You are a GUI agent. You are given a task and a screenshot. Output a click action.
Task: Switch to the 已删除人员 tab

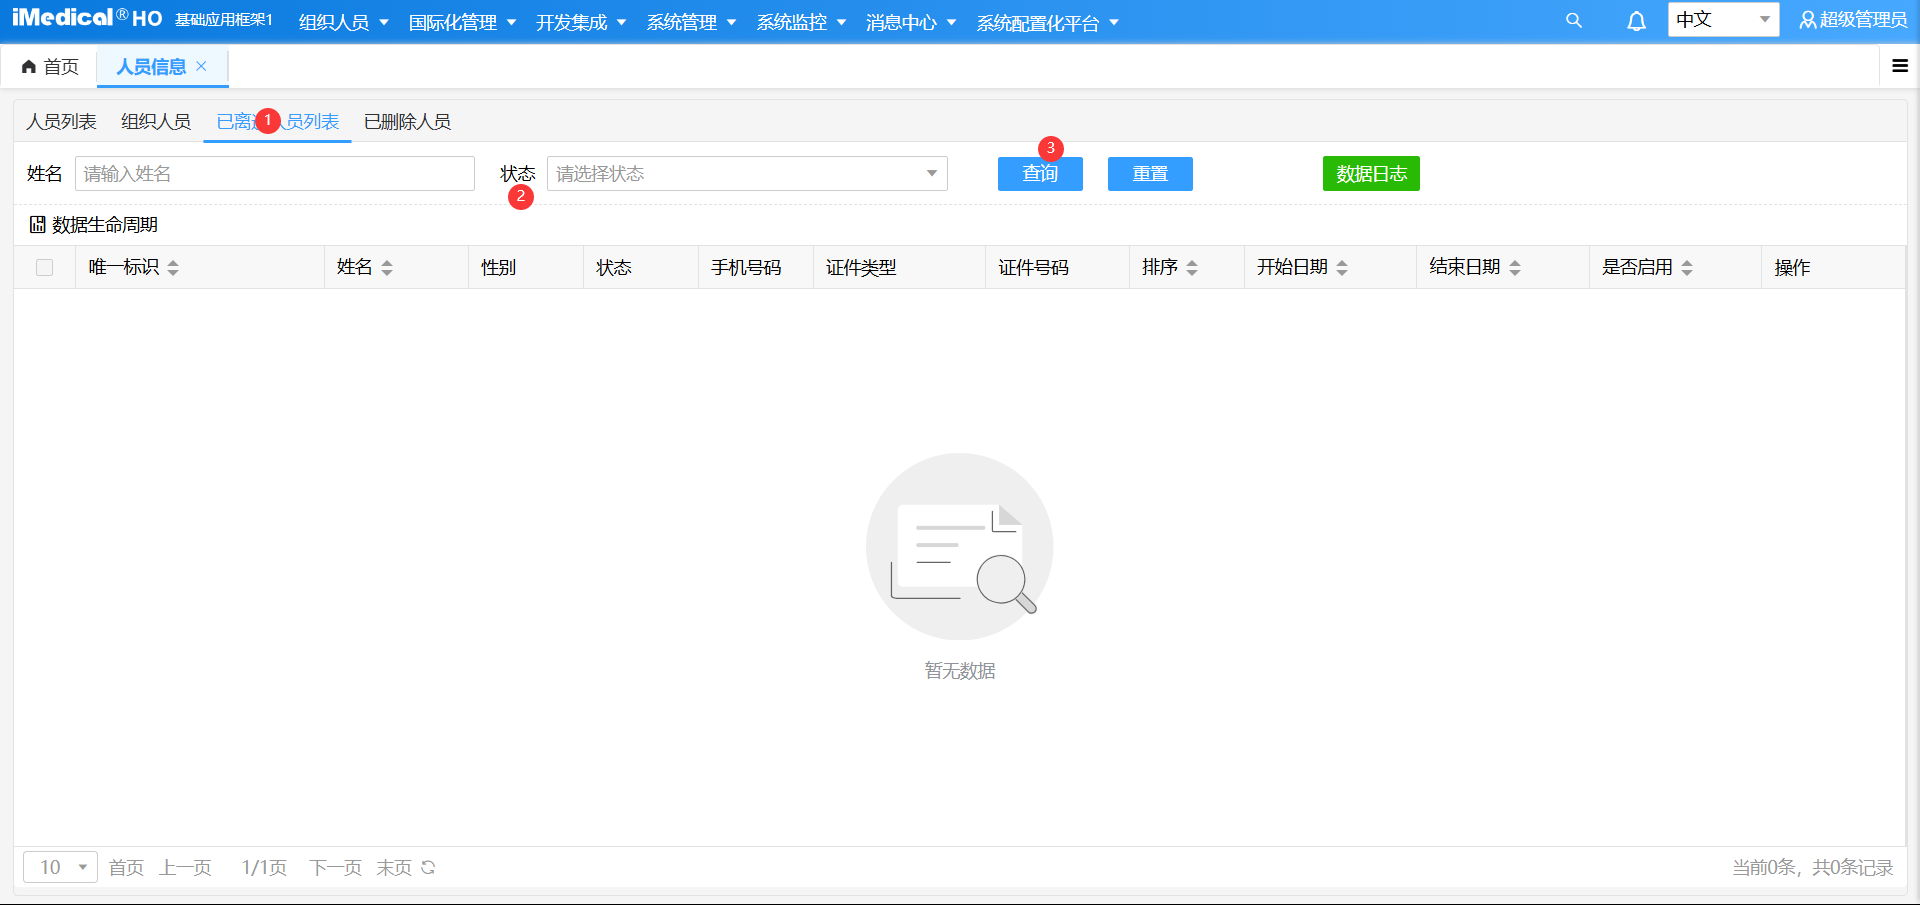pyautogui.click(x=407, y=121)
